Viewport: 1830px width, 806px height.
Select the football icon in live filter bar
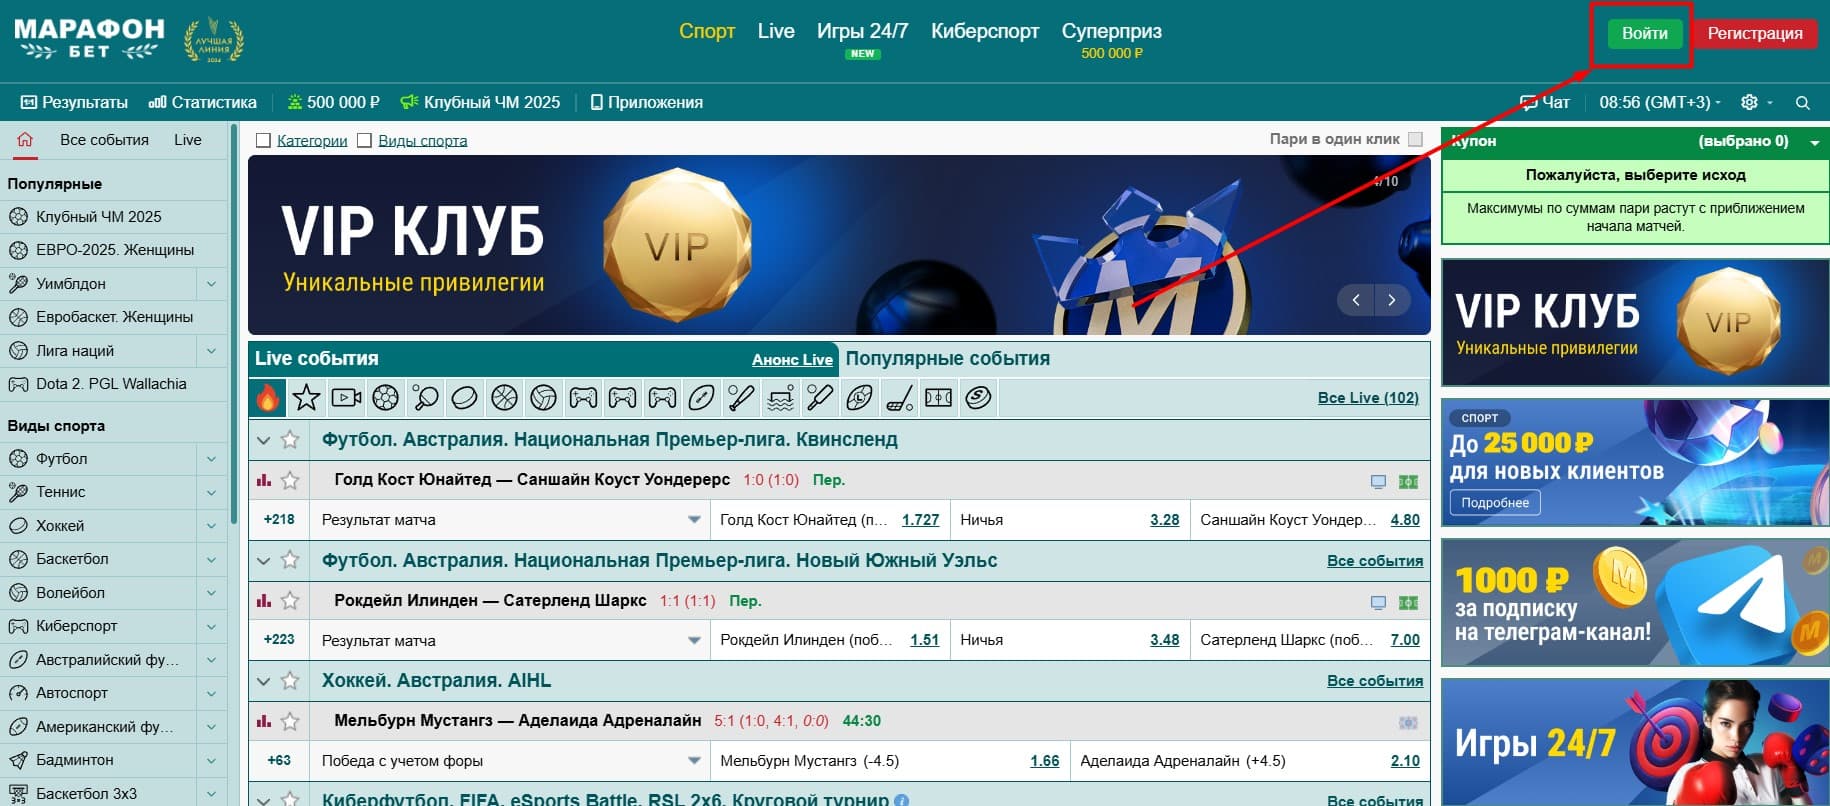pos(386,398)
